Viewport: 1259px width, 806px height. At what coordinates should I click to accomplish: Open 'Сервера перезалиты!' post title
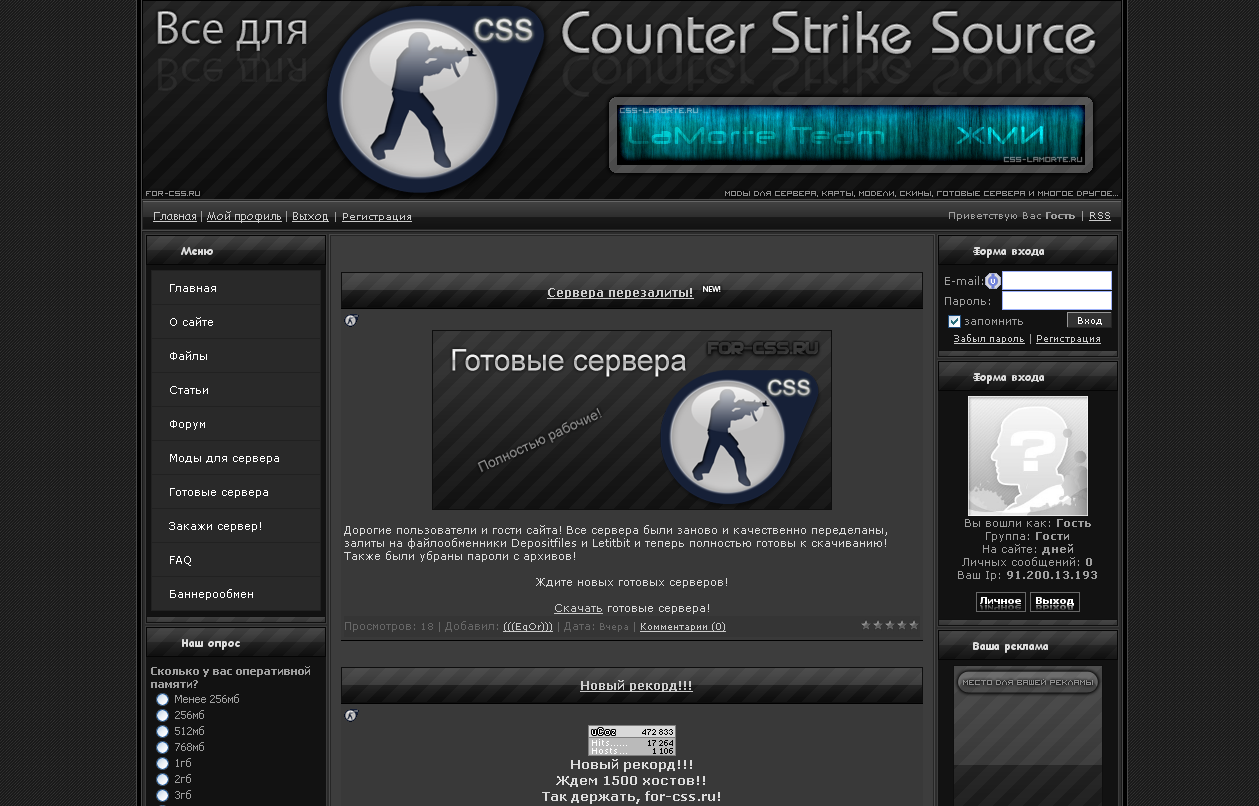[x=620, y=293]
